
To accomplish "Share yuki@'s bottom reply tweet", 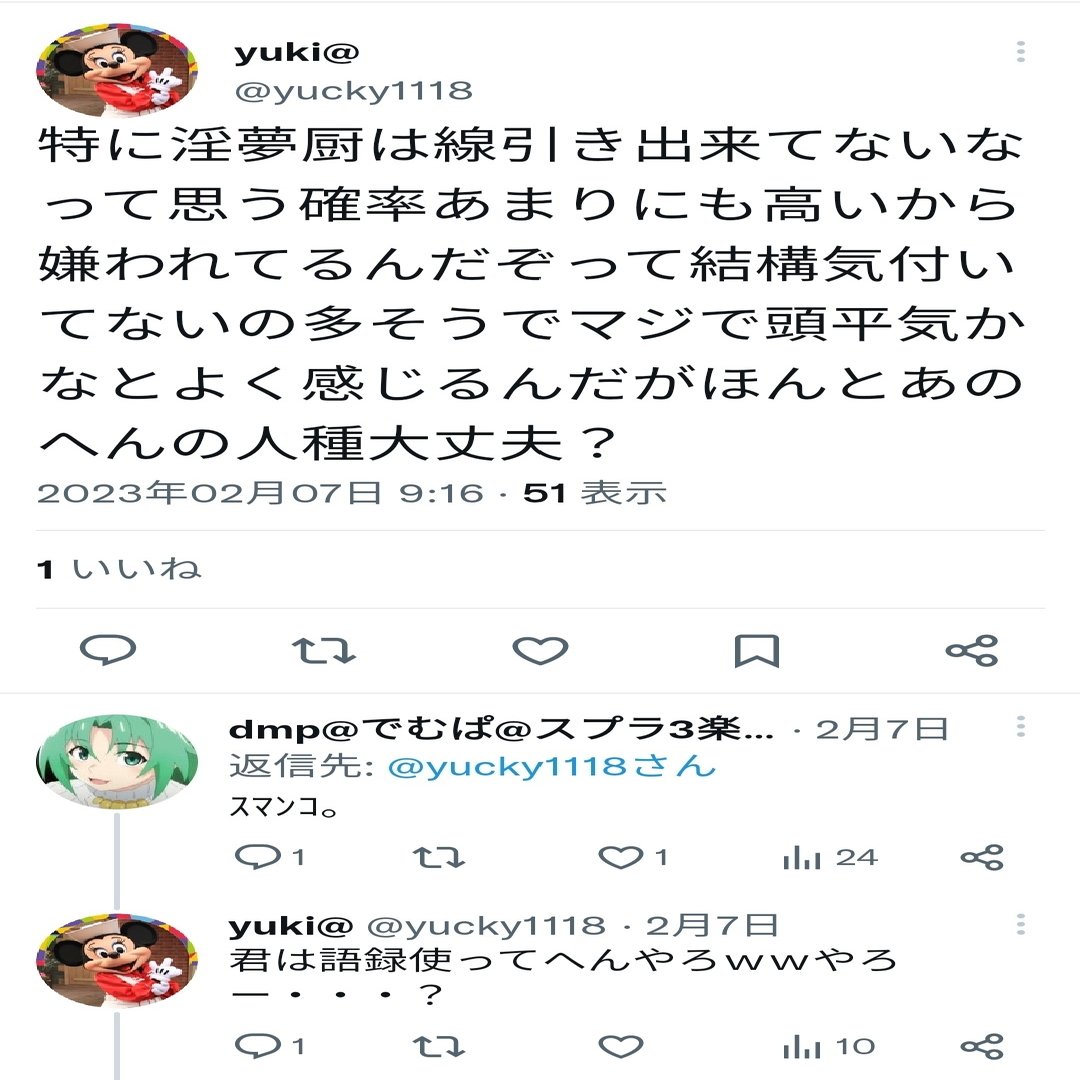I will 982,1047.
